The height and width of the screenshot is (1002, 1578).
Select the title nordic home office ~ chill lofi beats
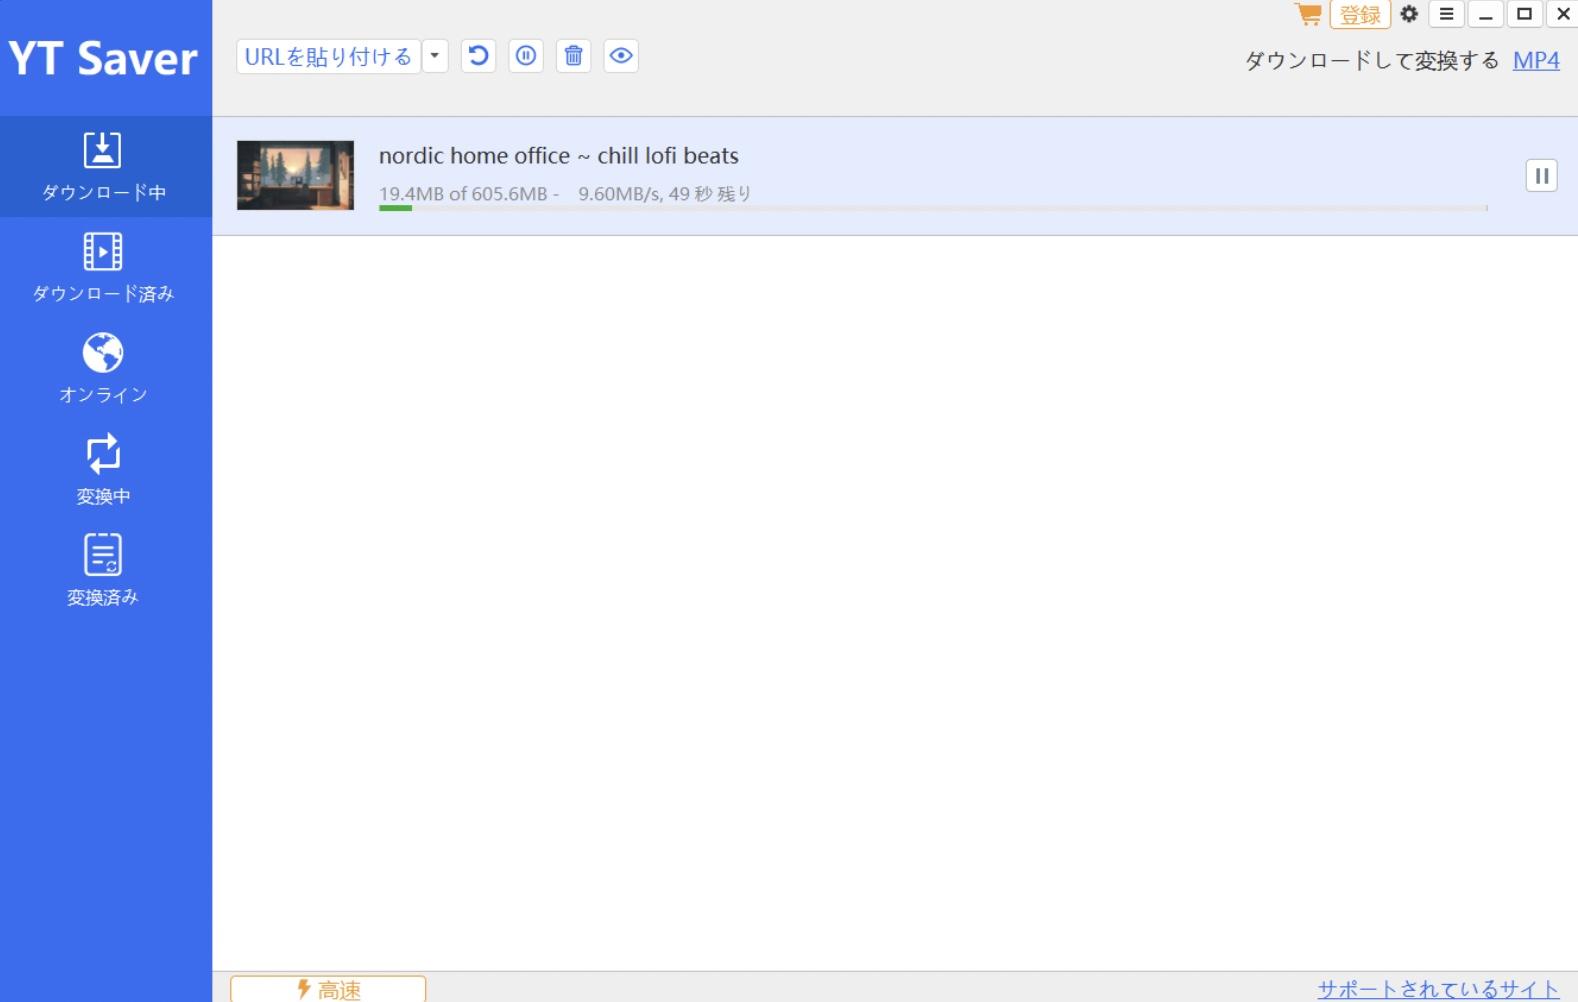(559, 156)
